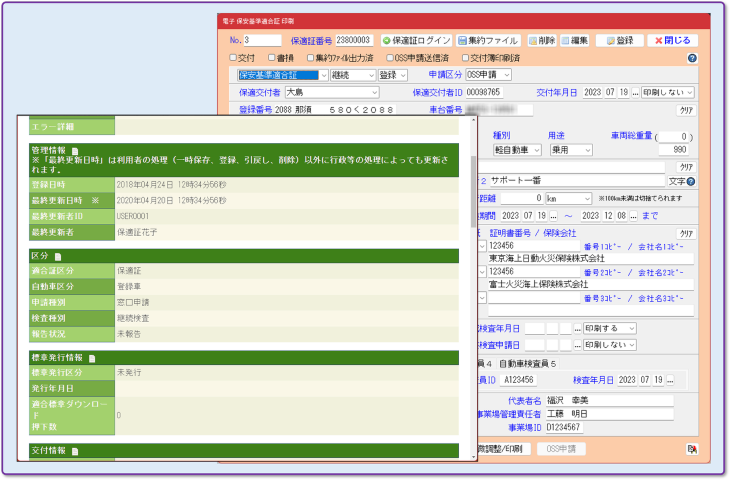Open the 保適交付者 dropdown showing 大島
The width and height of the screenshot is (730, 480).
click(332, 93)
